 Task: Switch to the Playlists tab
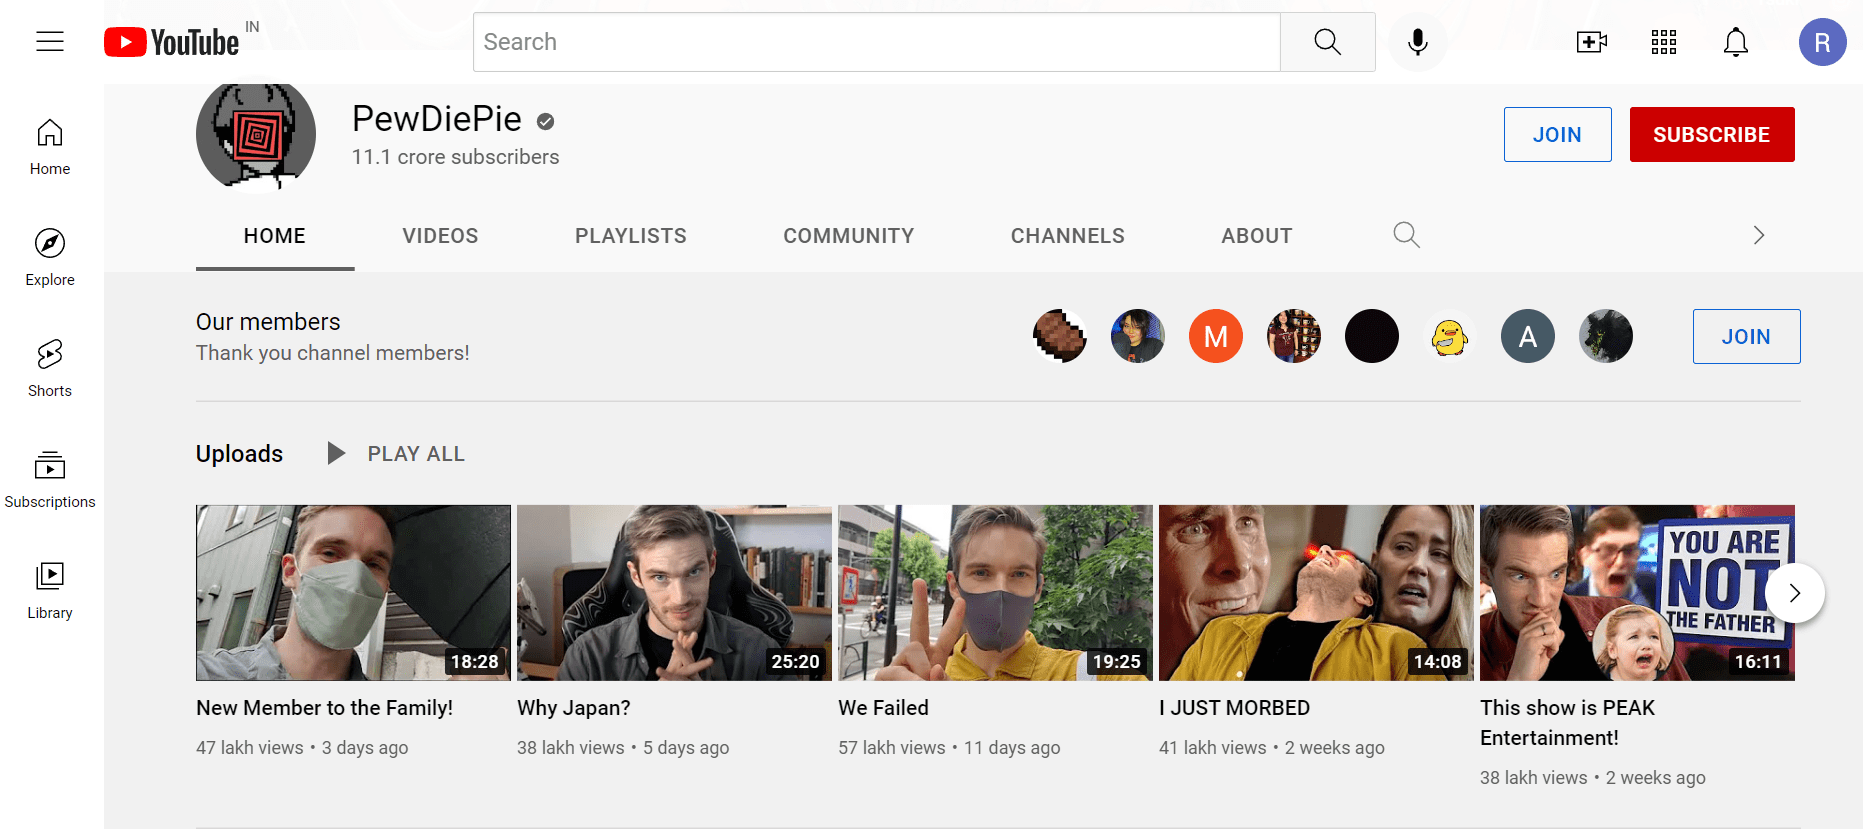tap(631, 236)
